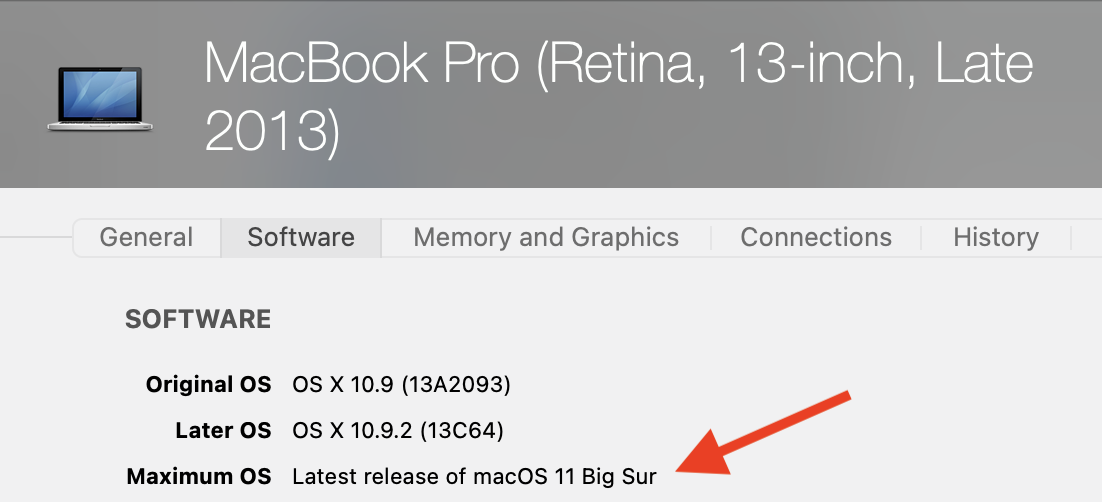This screenshot has height=502, width=1102.
Task: Open the Memory and Graphics tab
Action: tap(546, 237)
